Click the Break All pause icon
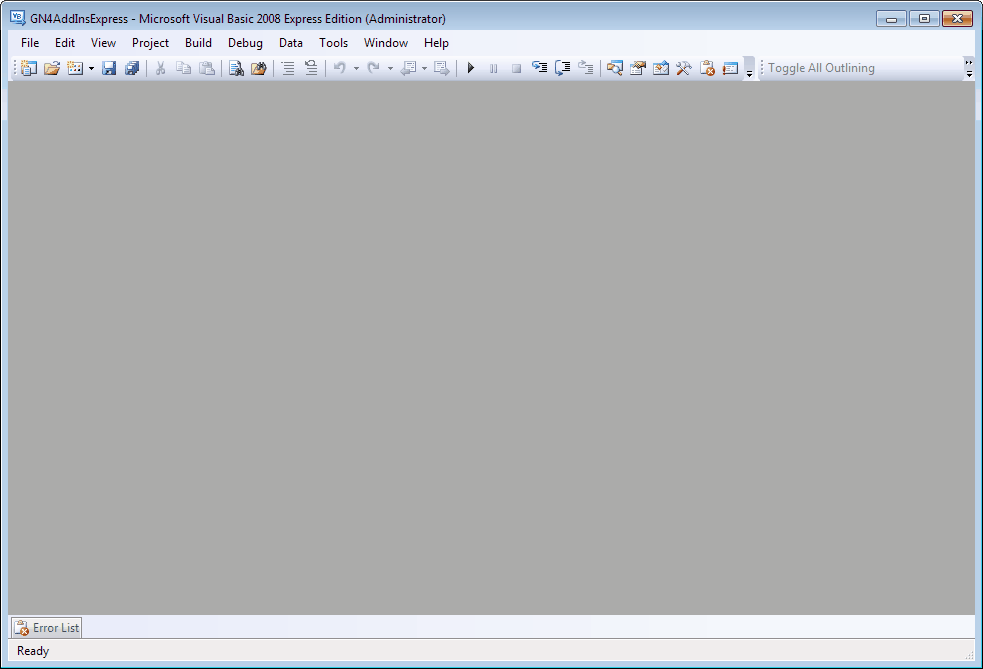 coord(493,68)
